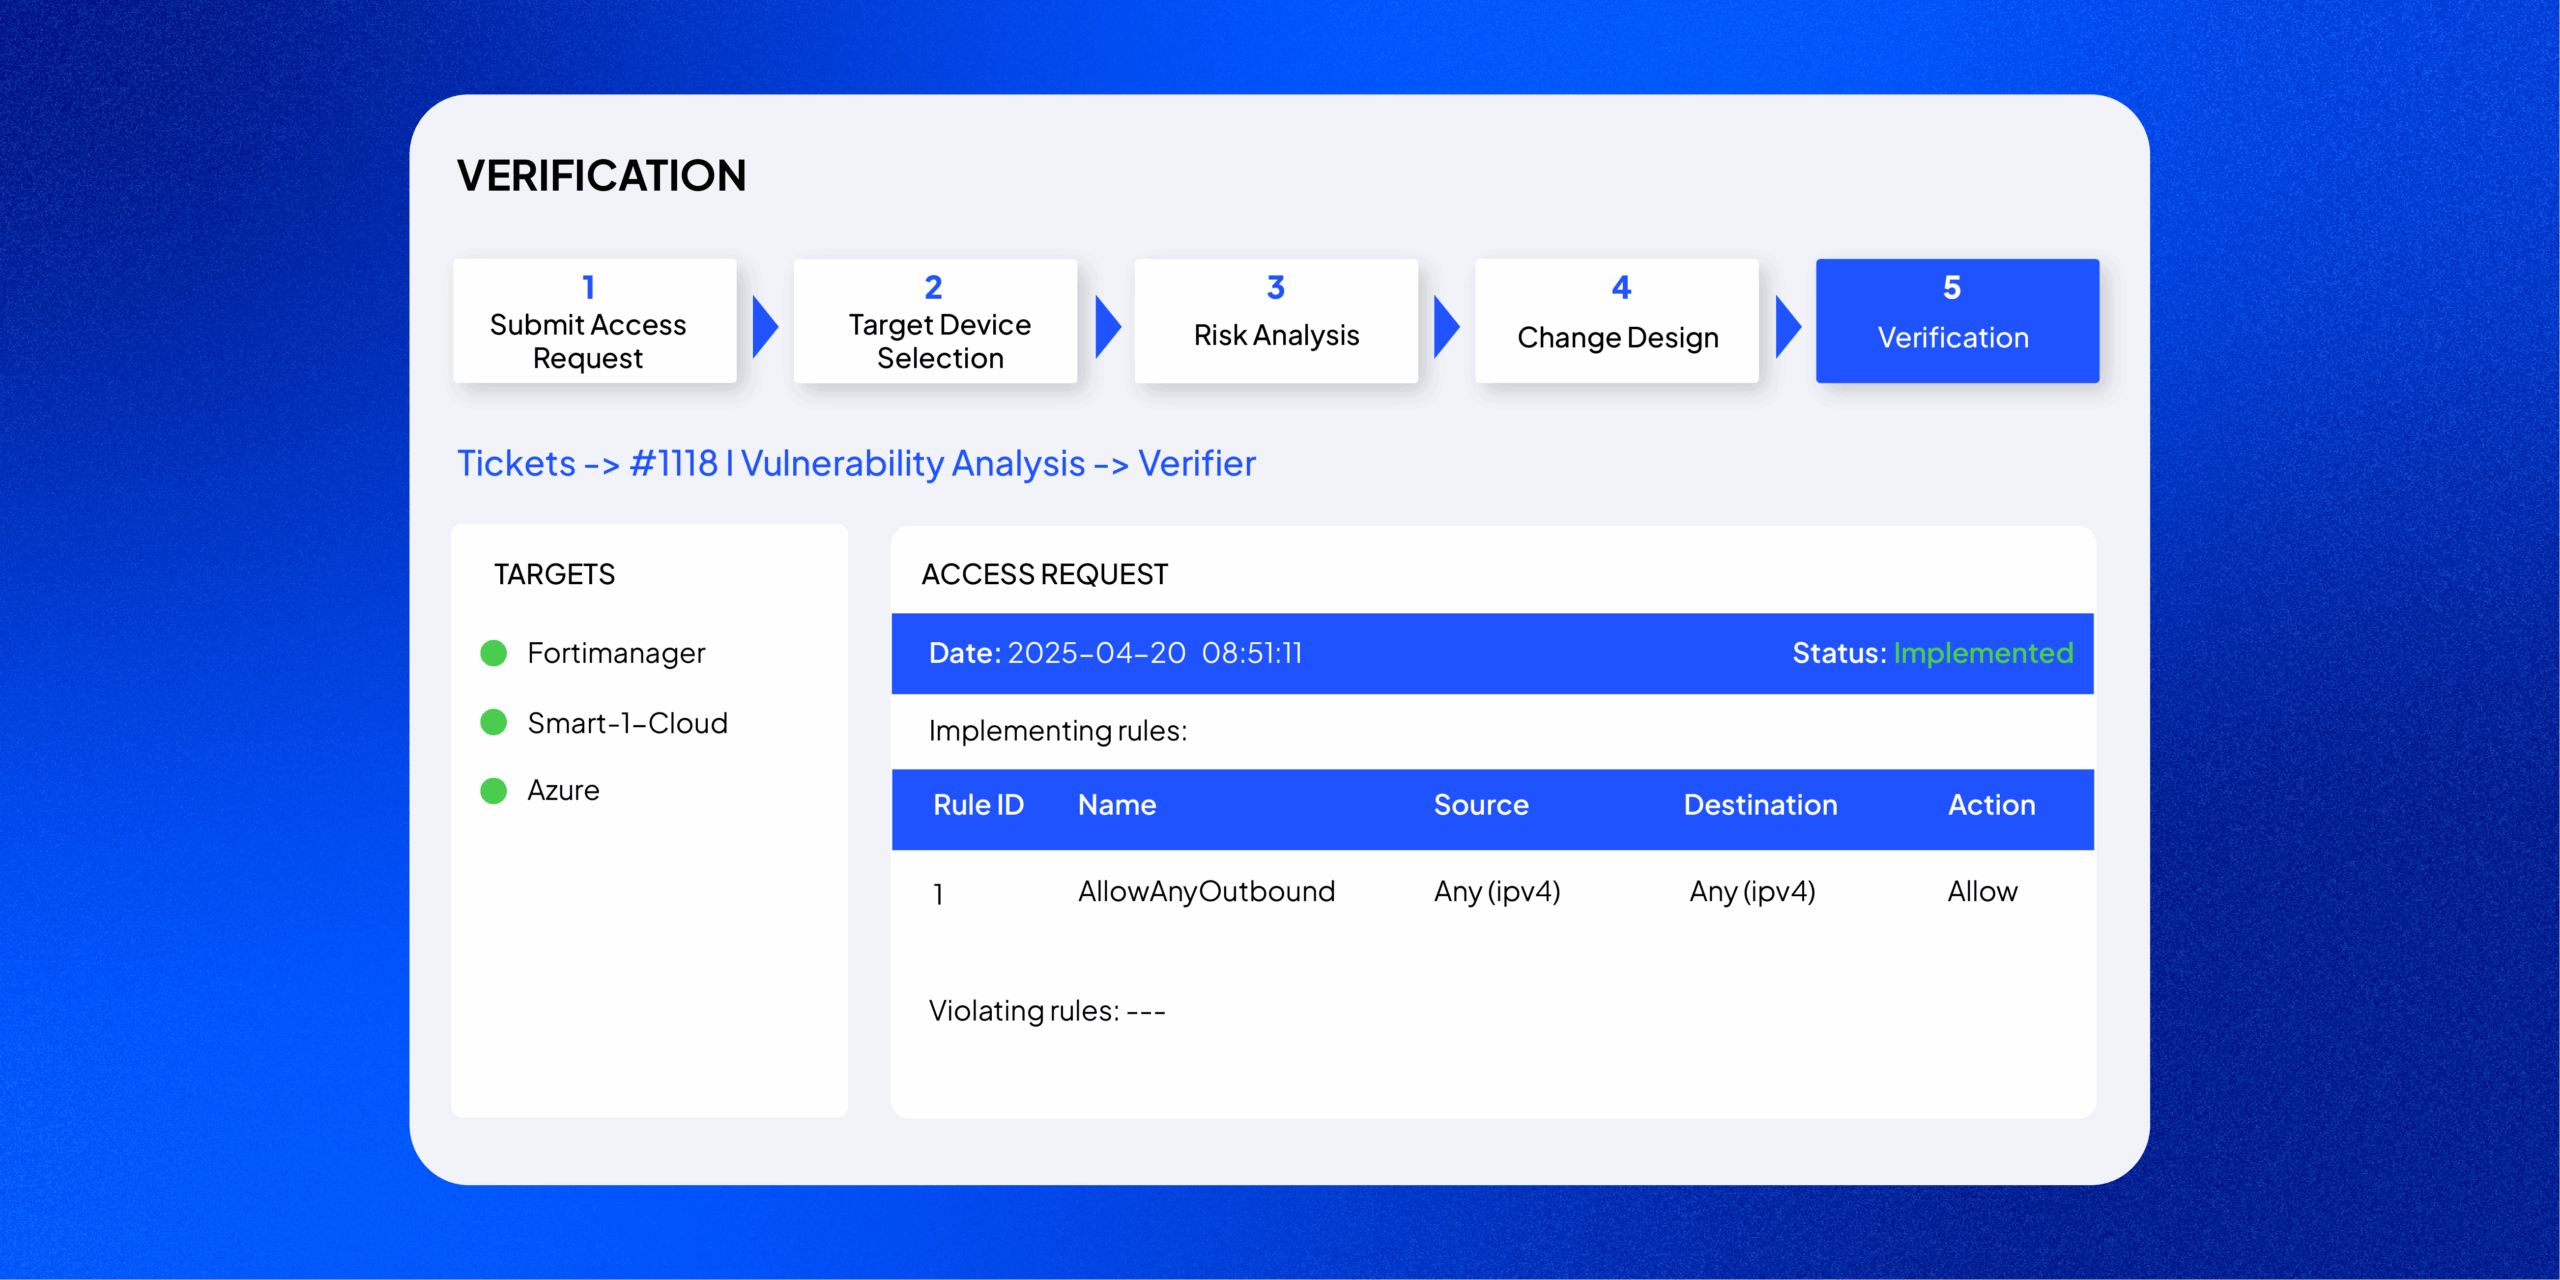Open ticket #1118 Vulnerability Analysis breadcrumb
Screen dimensions: 2560x1280
coord(857,464)
